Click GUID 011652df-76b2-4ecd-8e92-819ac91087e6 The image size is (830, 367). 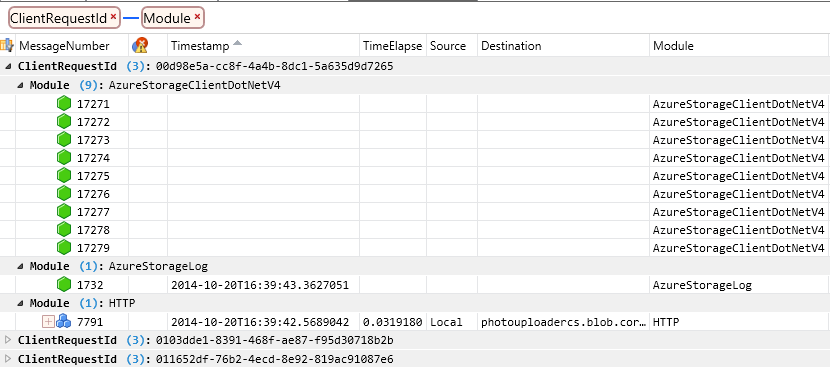click(274, 359)
